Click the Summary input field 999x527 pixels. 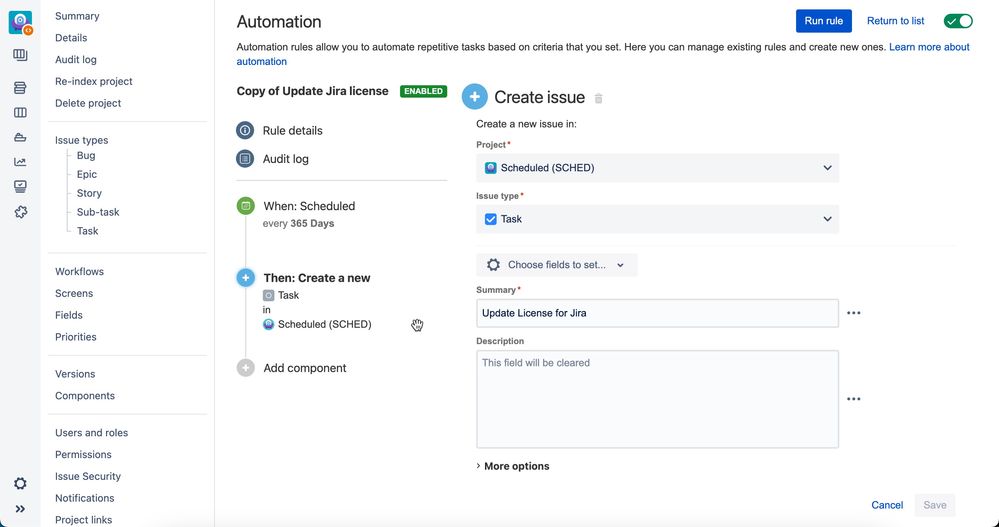pos(658,313)
